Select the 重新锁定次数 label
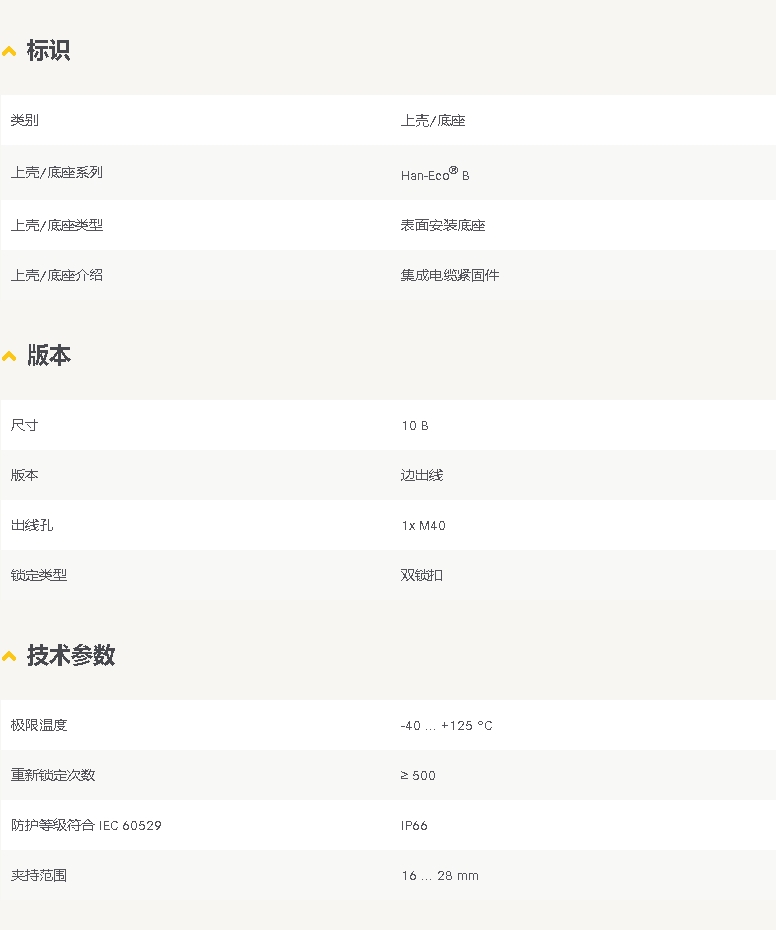The width and height of the screenshot is (776, 930). (x=53, y=775)
